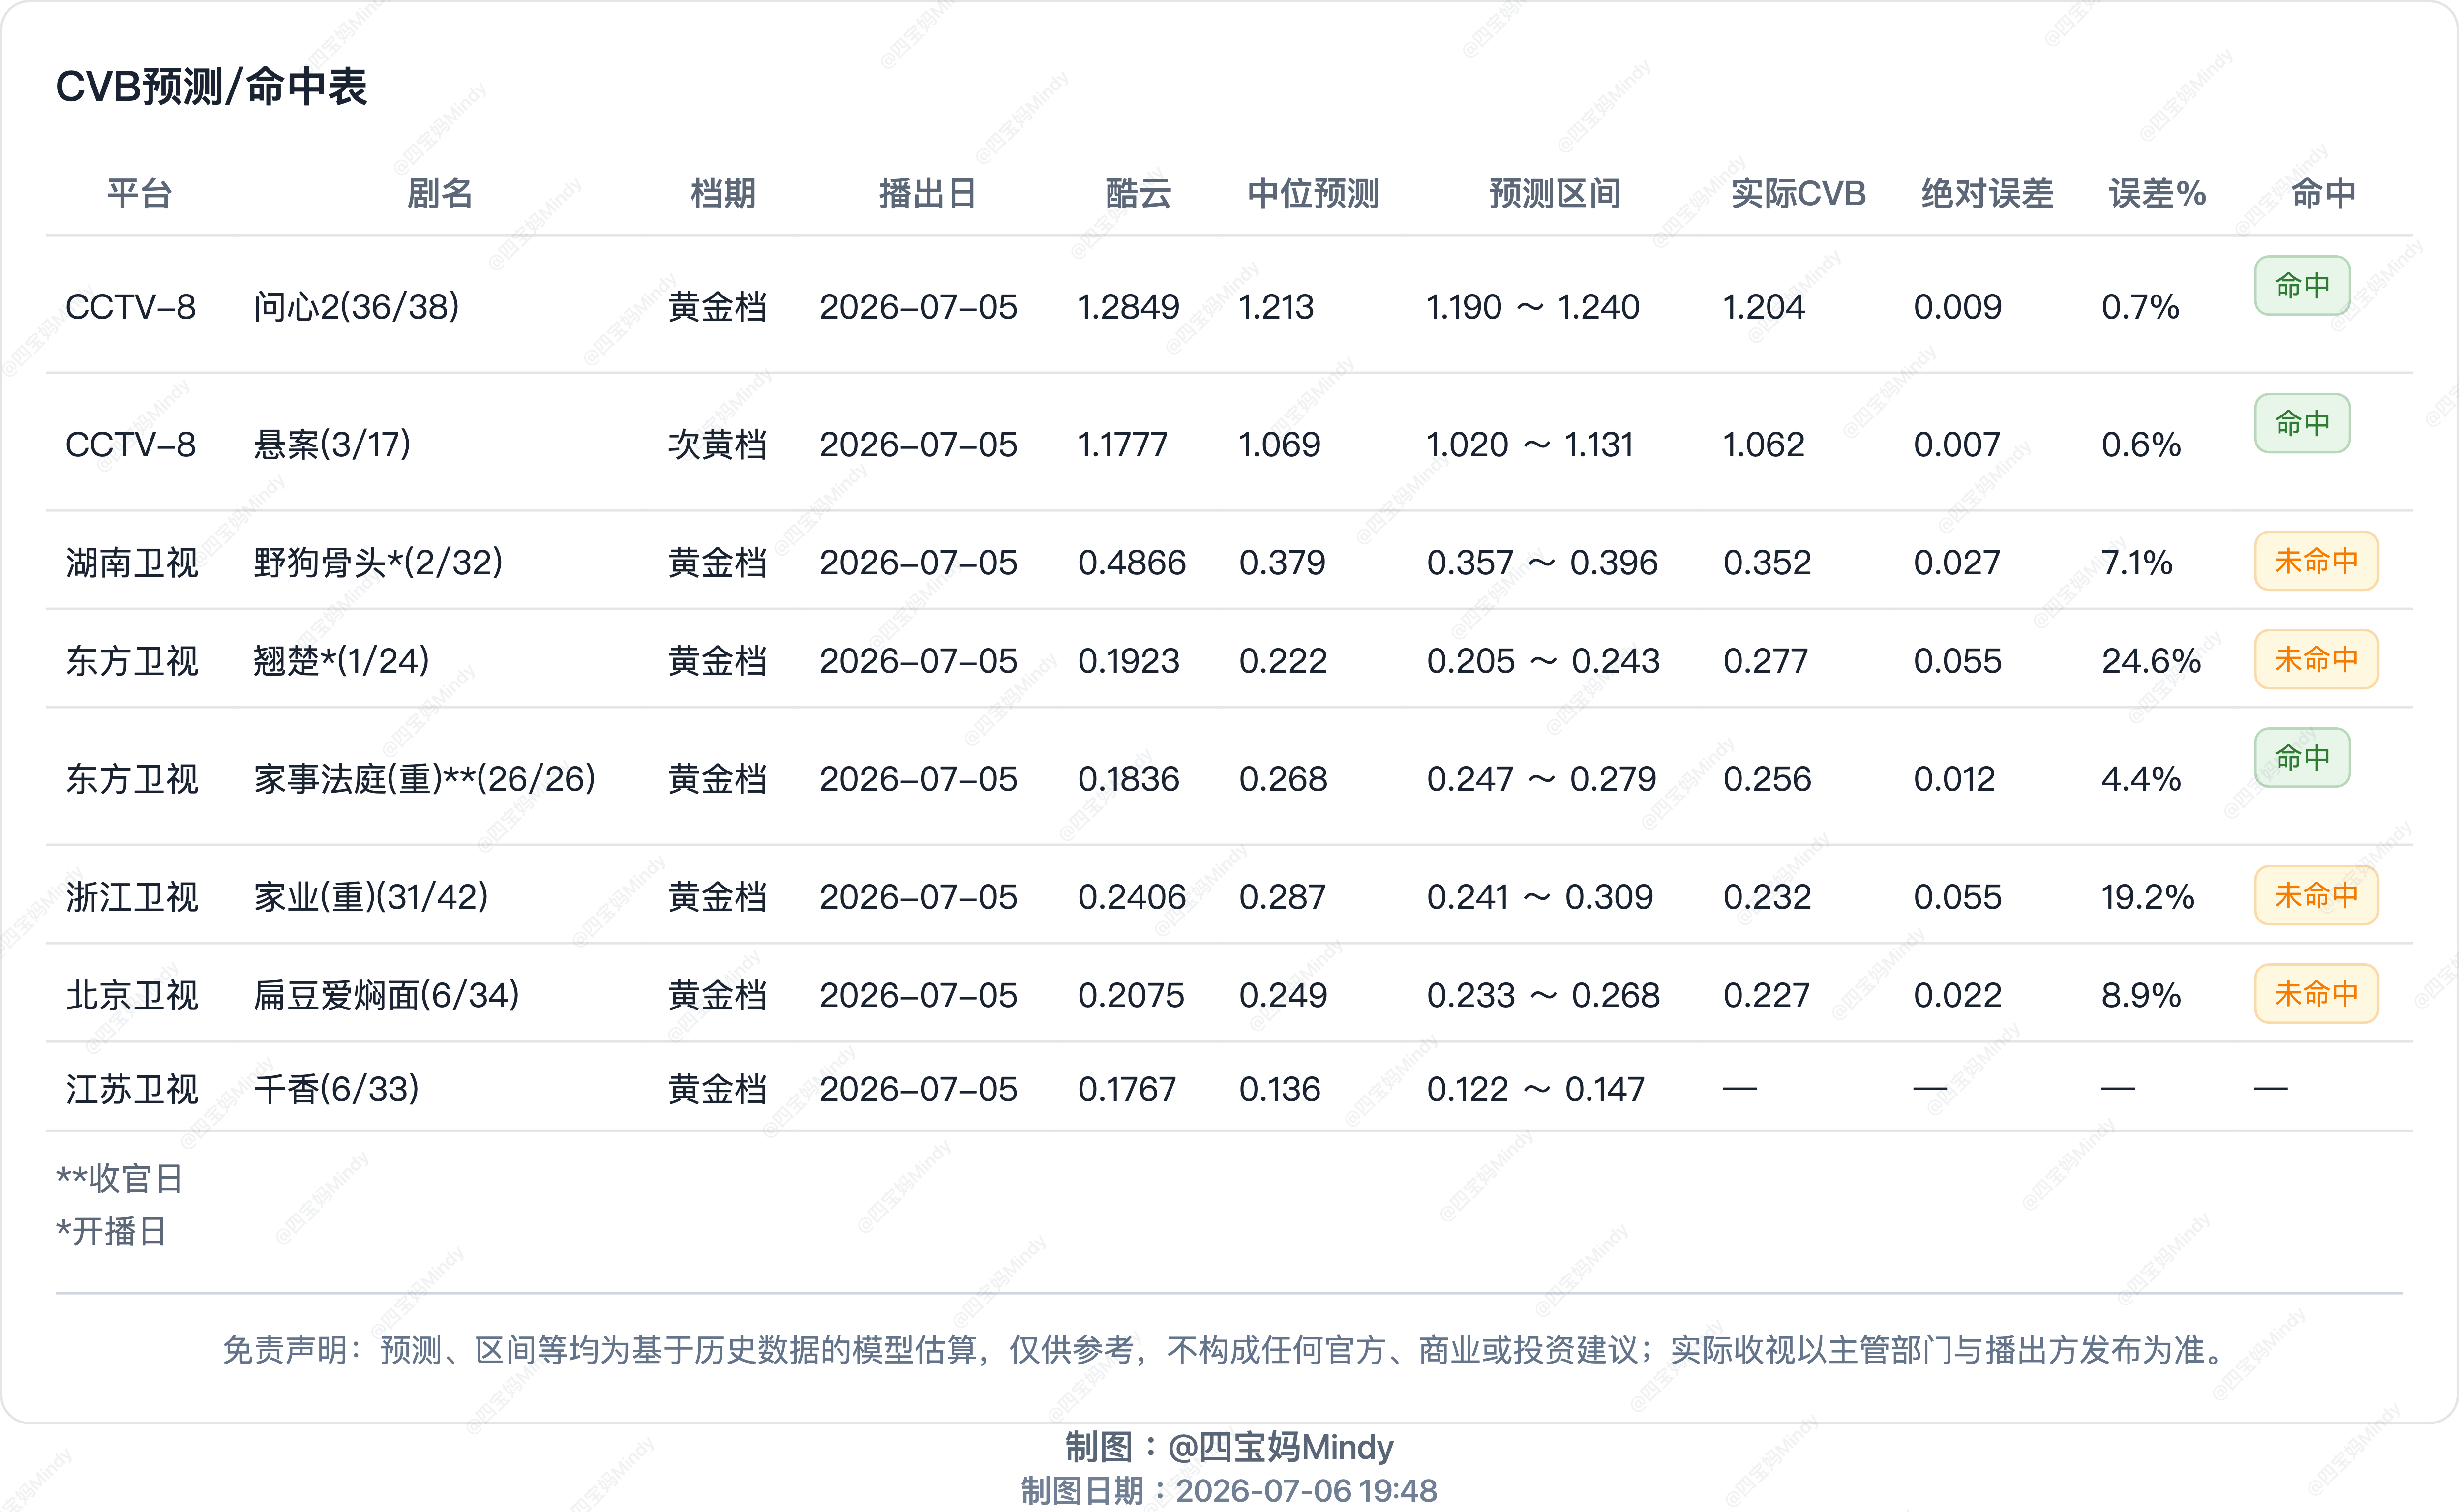Click the 播出日 column header
Viewport: 2459px width, 1512px height.
[x=927, y=193]
